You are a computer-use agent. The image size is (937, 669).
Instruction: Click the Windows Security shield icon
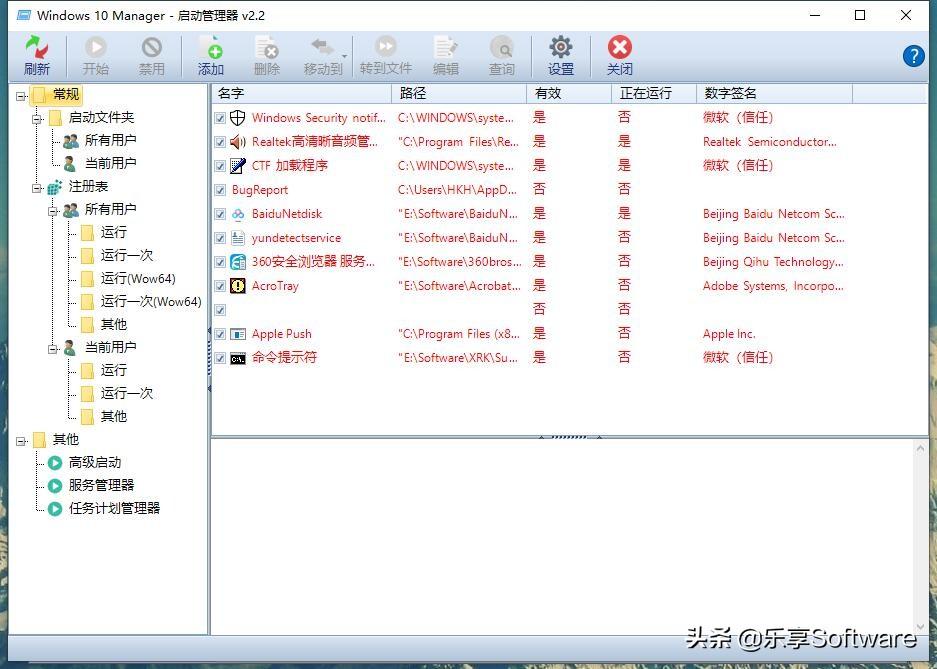tap(238, 118)
